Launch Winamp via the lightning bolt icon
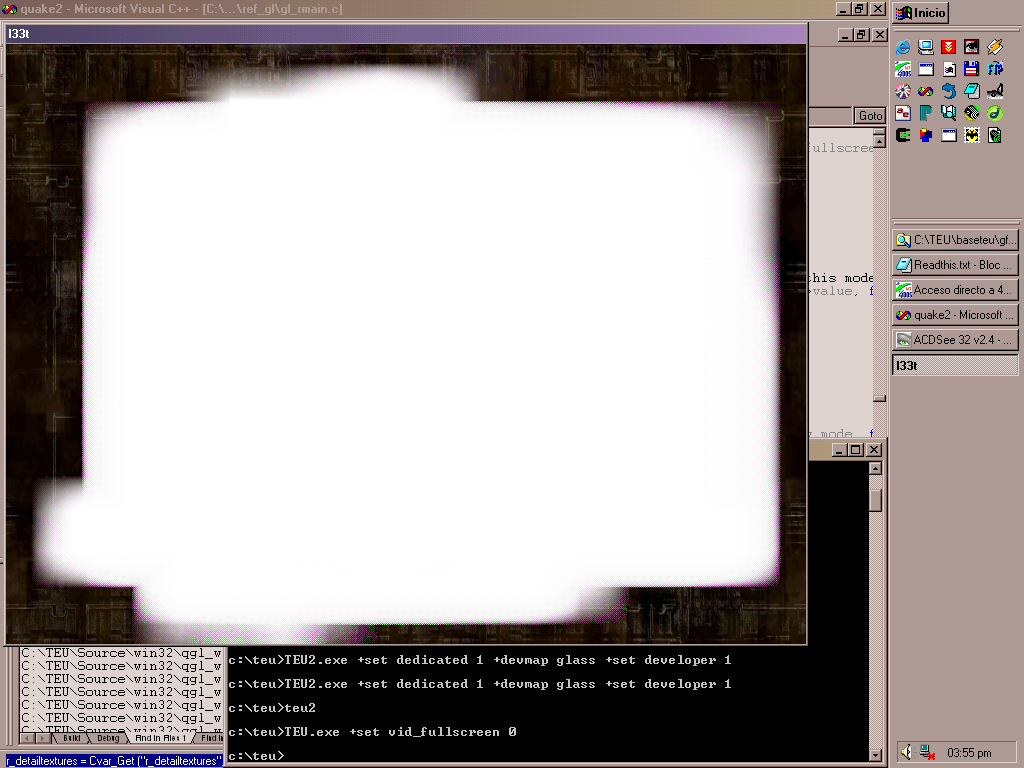Screen dimensions: 1024x768 point(995,47)
